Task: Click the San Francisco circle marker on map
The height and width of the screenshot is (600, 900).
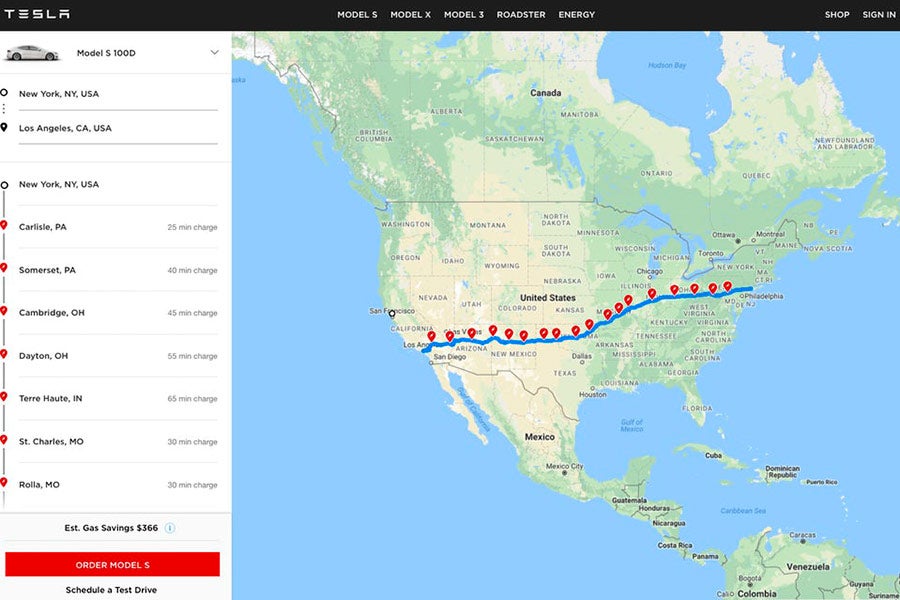Action: pyautogui.click(x=392, y=314)
